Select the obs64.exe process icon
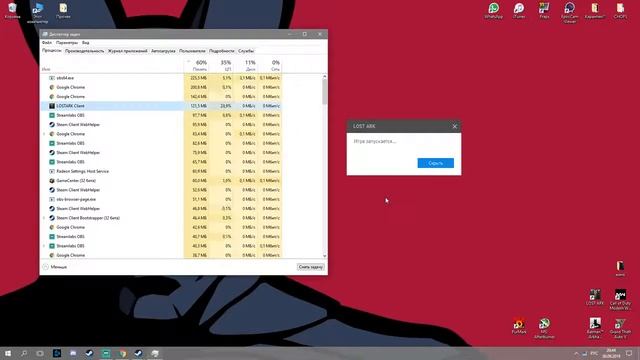 click(52, 78)
